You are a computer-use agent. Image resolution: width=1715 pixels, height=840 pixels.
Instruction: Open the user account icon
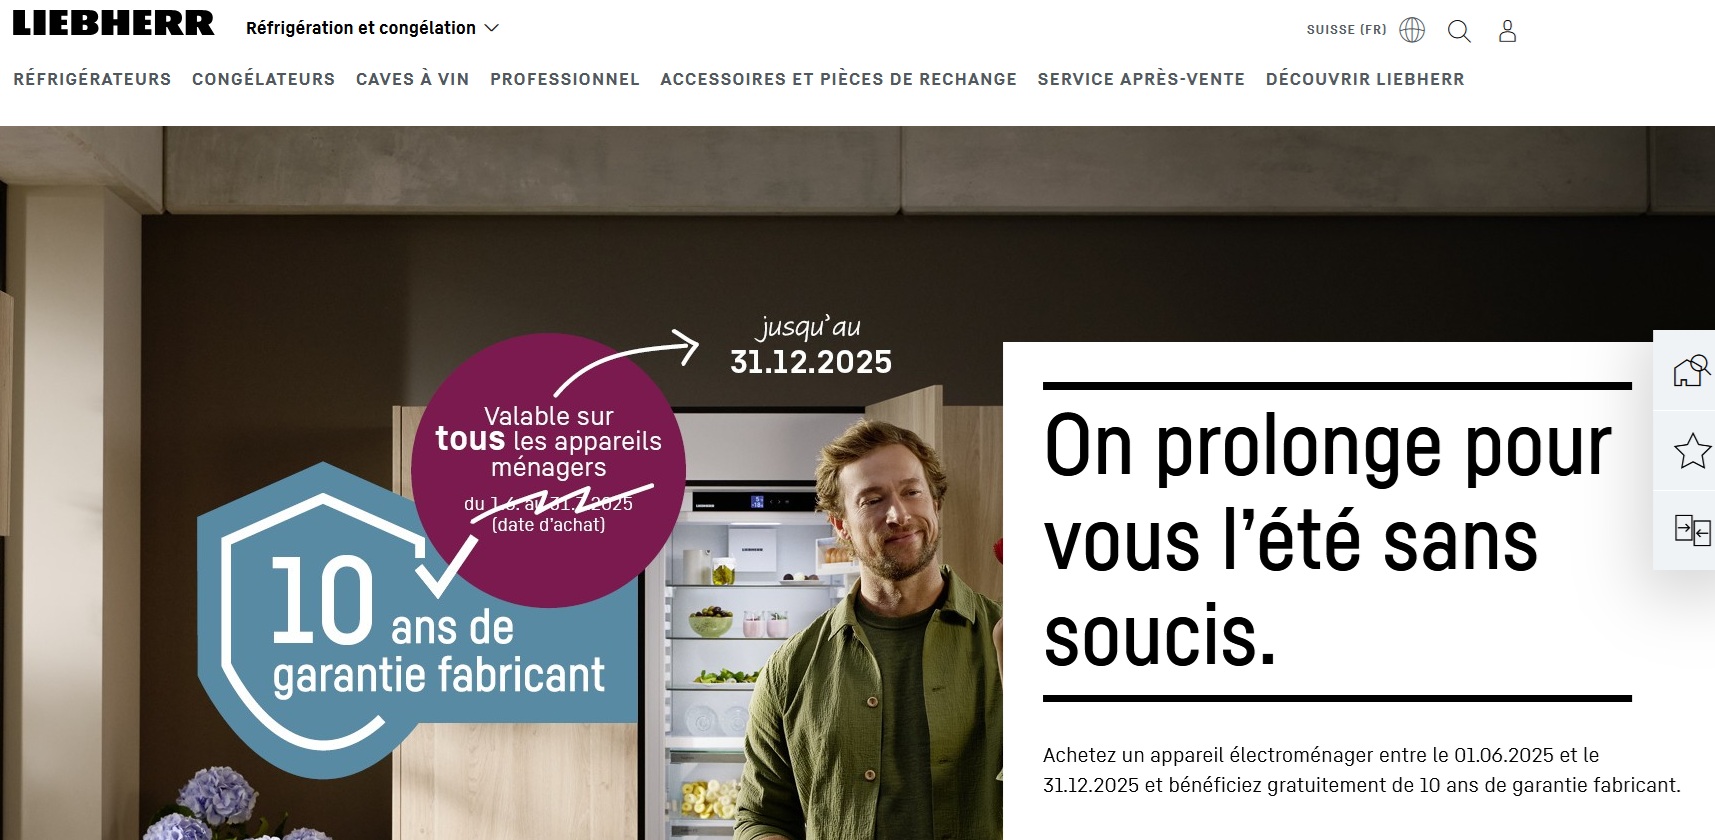tap(1507, 31)
